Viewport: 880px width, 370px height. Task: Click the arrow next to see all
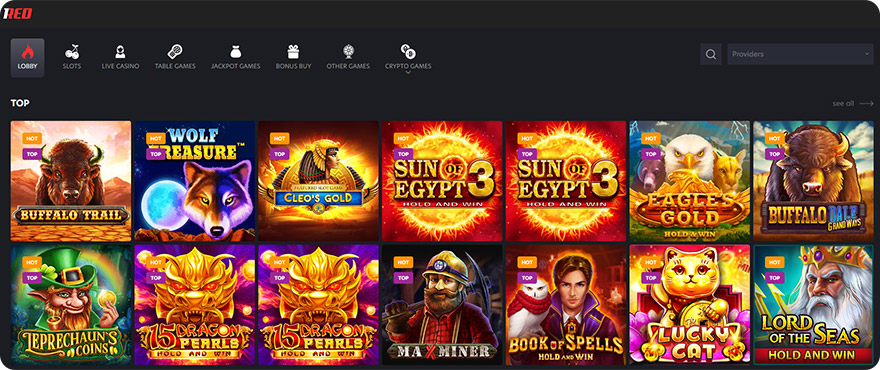866,103
